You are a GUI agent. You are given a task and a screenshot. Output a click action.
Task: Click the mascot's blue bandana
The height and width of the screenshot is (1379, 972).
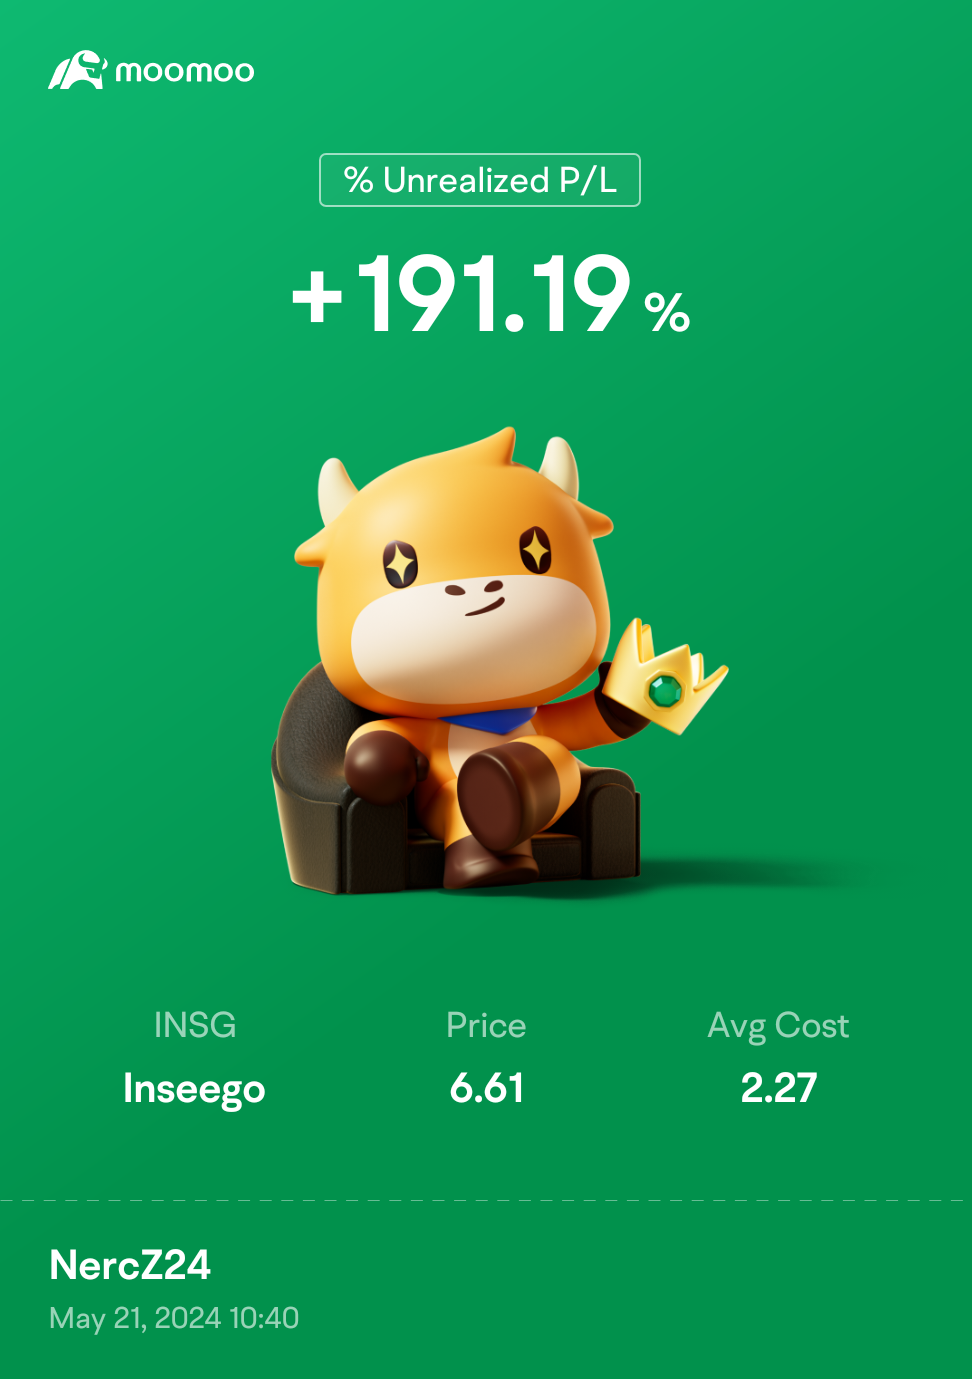click(x=490, y=720)
